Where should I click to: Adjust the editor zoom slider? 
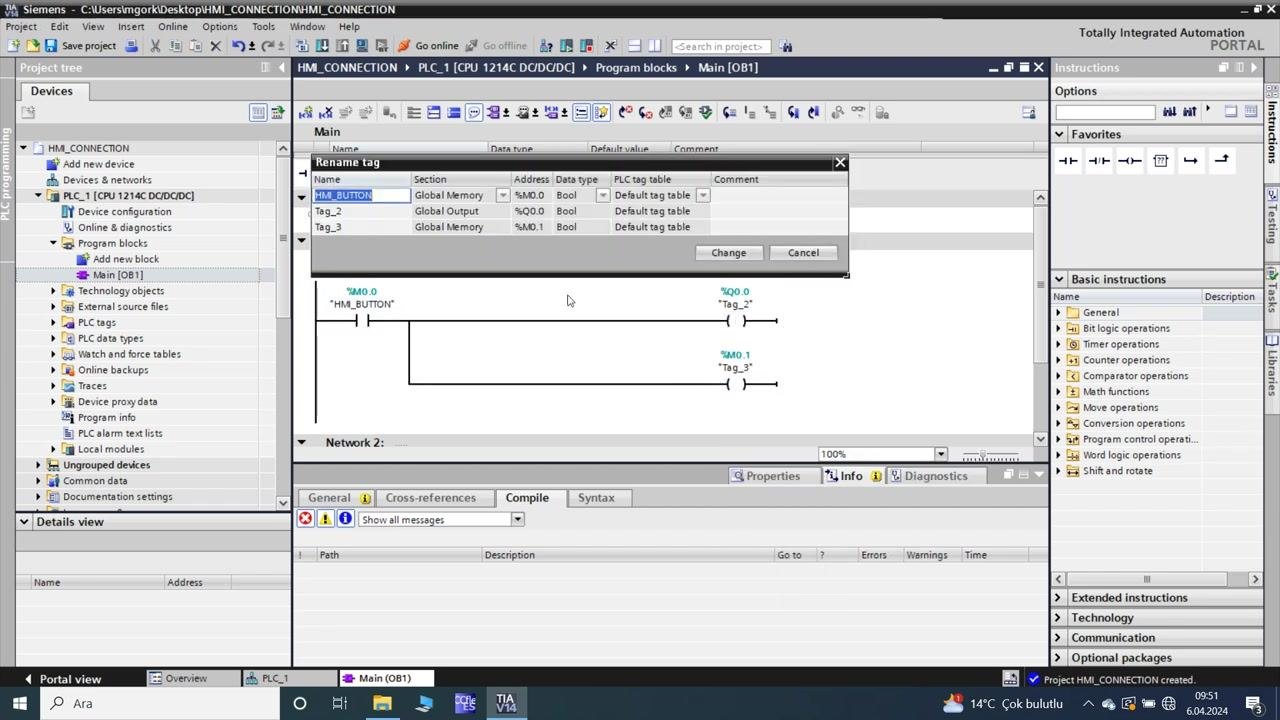[985, 454]
